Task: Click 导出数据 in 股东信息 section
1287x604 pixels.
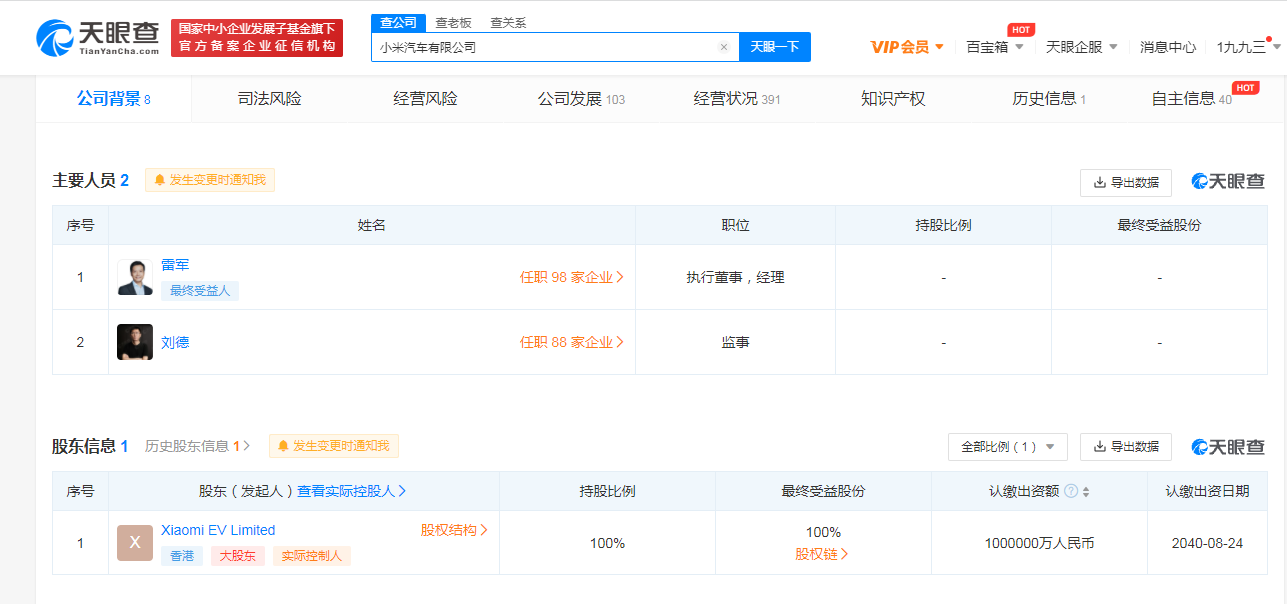Action: (1126, 447)
